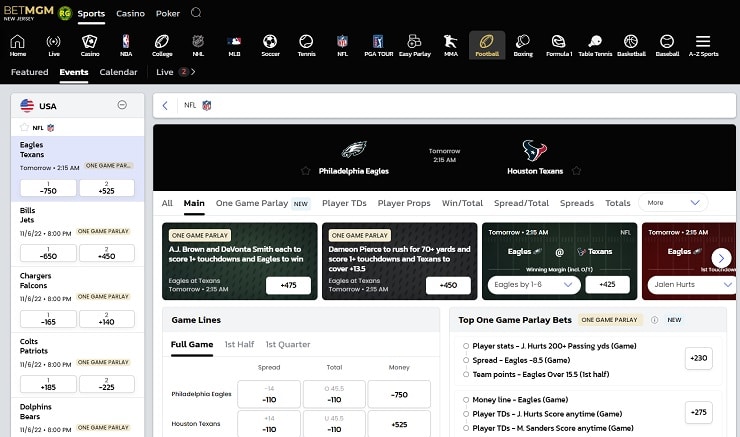
Task: Open the info icon beside Top One Game Parlay
Action: click(654, 320)
